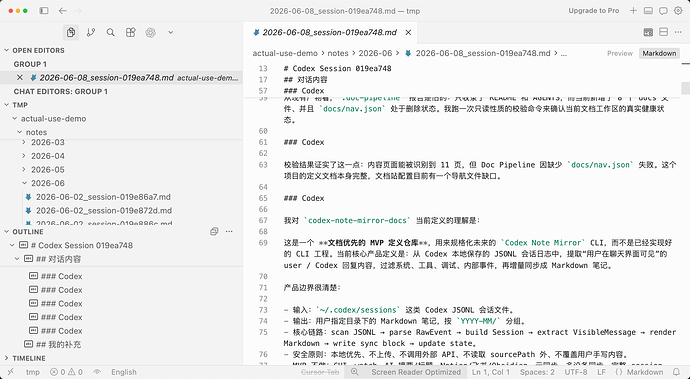The image size is (690, 379).
Task: Open the Codex OpenAI panel icon
Action: point(150,32)
